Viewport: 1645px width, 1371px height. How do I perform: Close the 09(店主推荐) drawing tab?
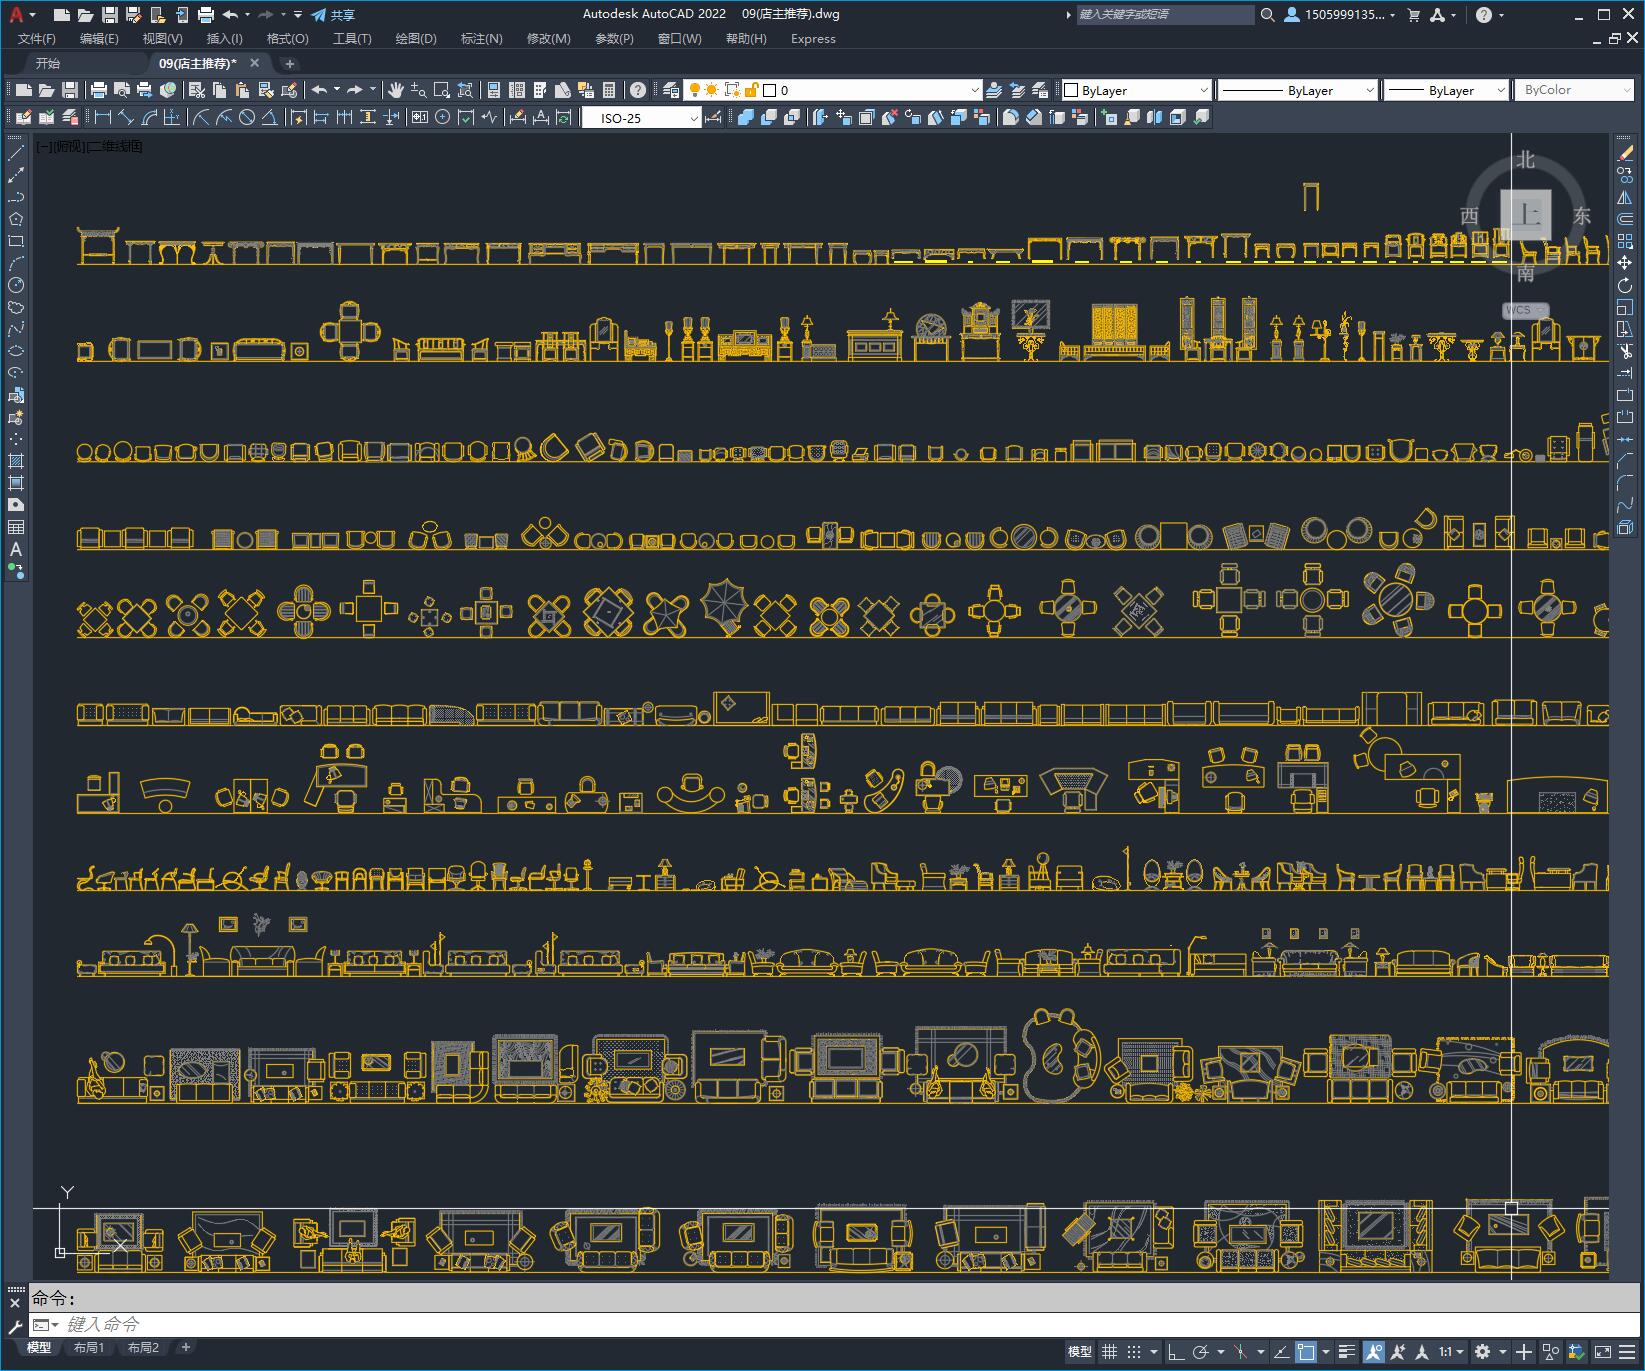254,63
